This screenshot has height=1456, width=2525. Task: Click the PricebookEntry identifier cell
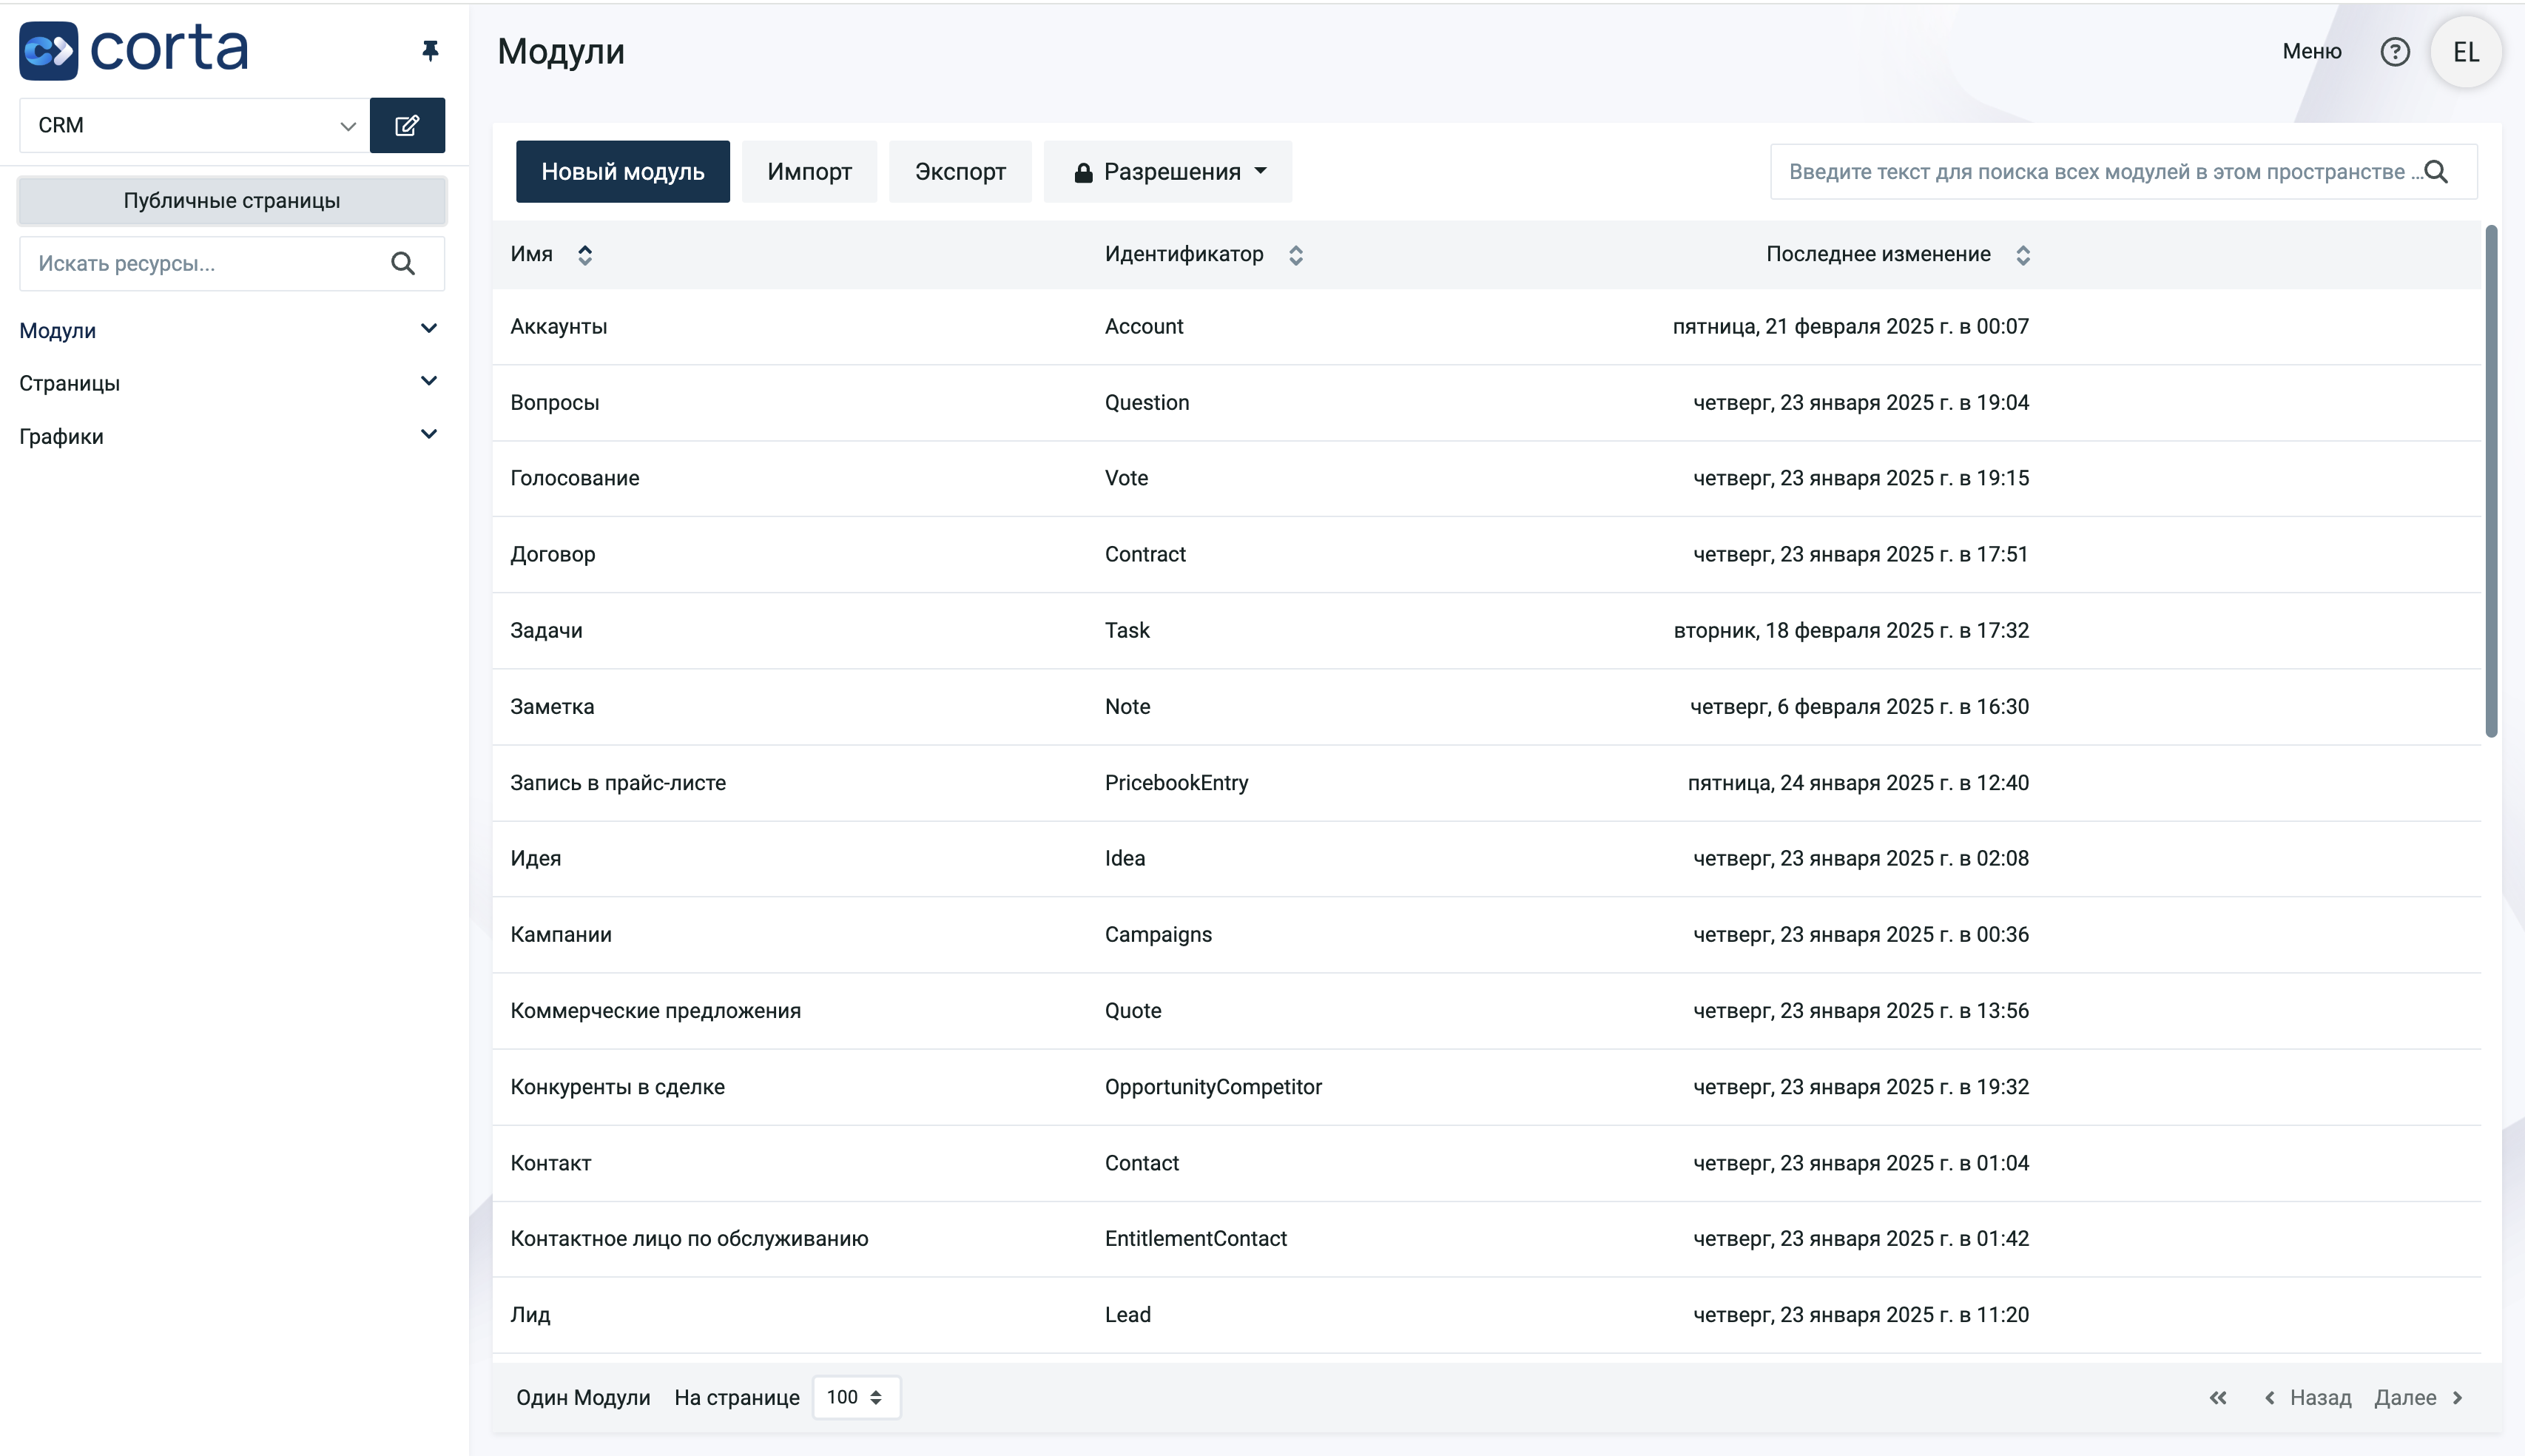(x=1176, y=783)
